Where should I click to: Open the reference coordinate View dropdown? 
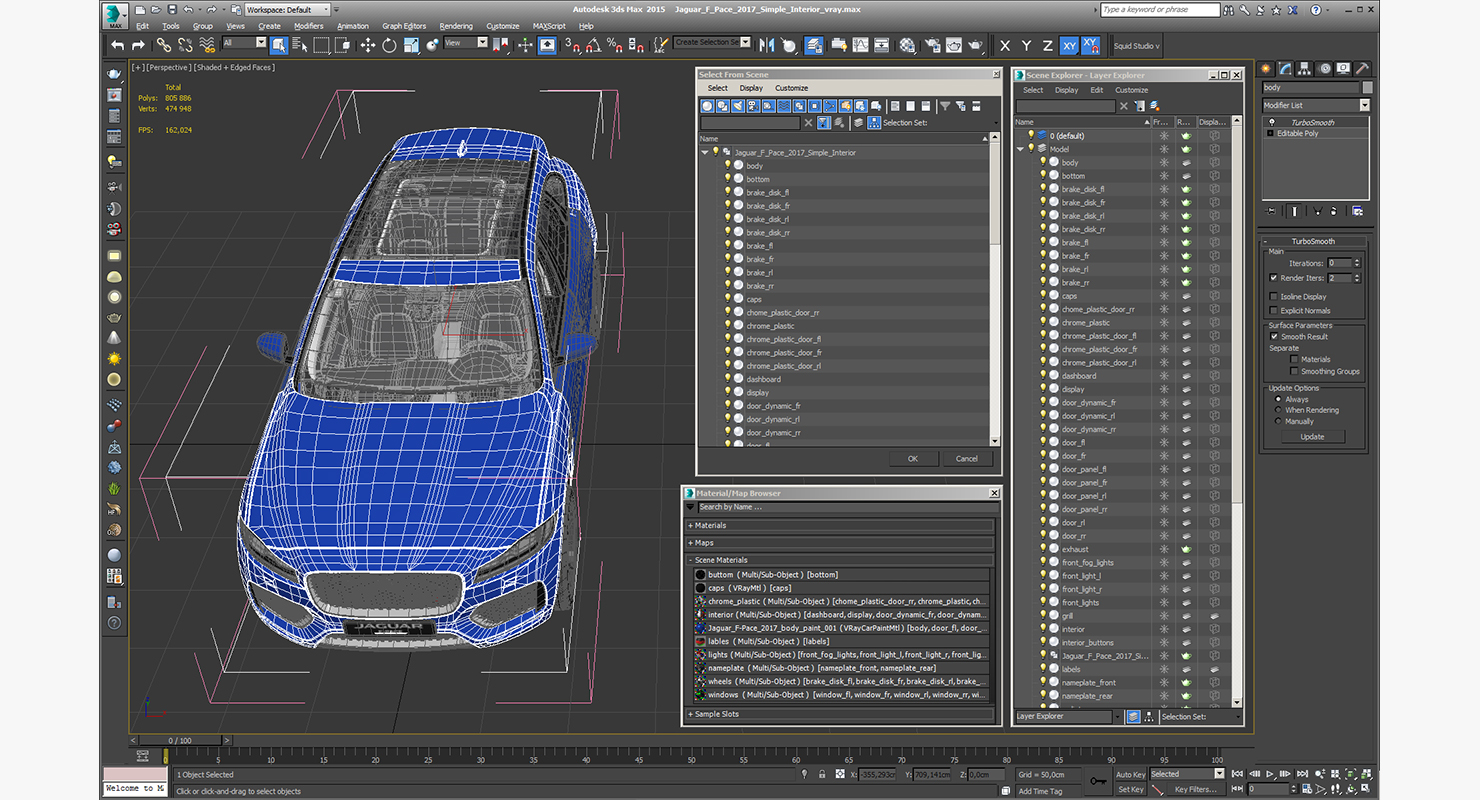click(465, 43)
